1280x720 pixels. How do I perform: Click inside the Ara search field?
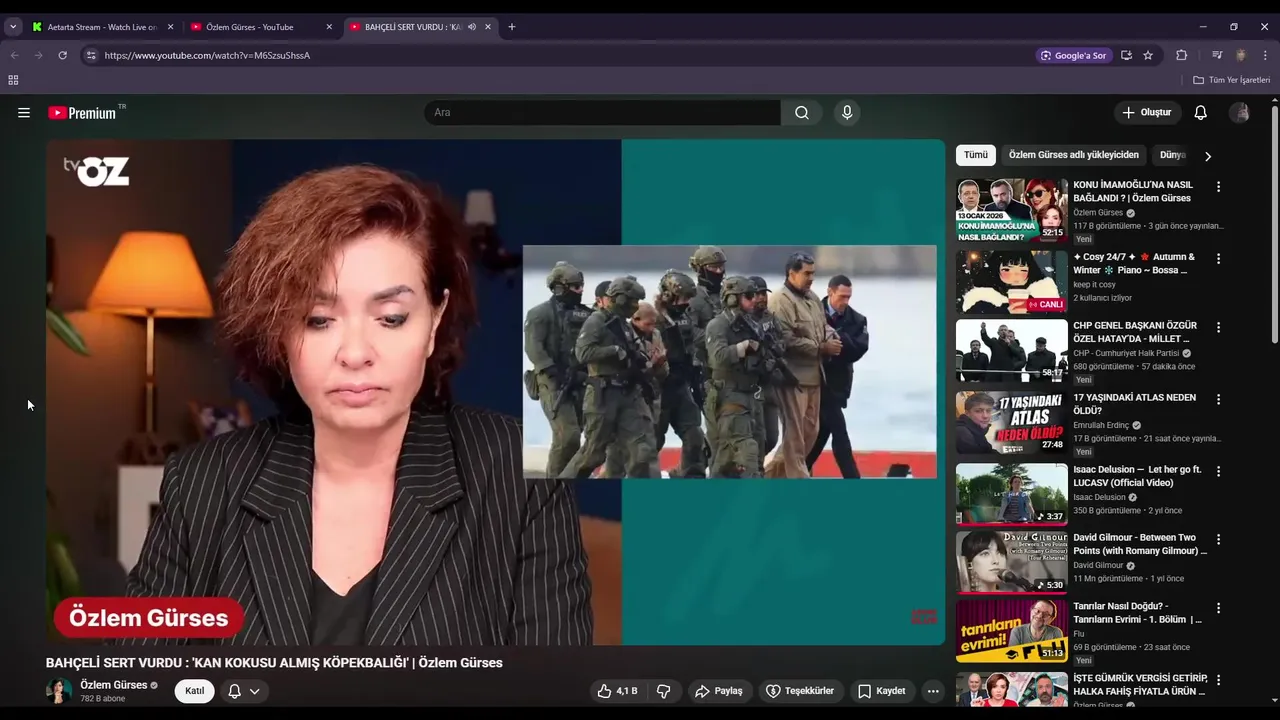pyautogui.click(x=603, y=113)
